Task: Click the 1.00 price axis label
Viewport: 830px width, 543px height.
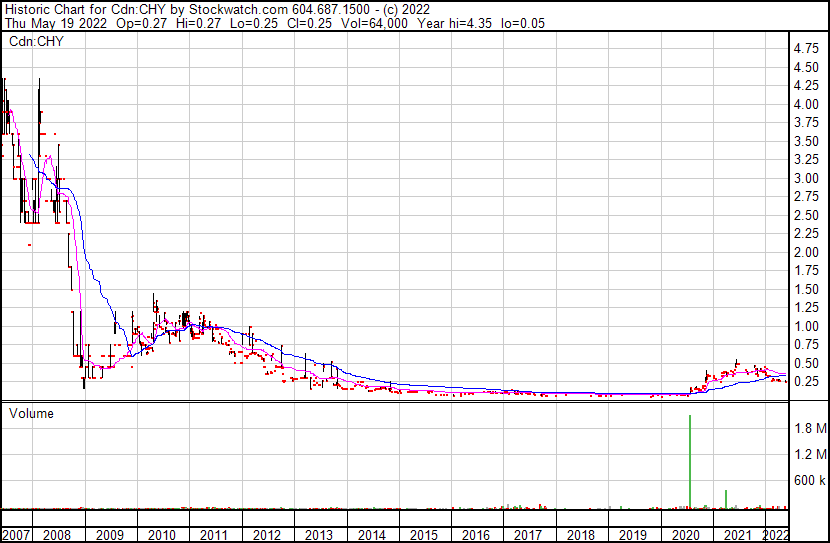Action: tap(806, 326)
